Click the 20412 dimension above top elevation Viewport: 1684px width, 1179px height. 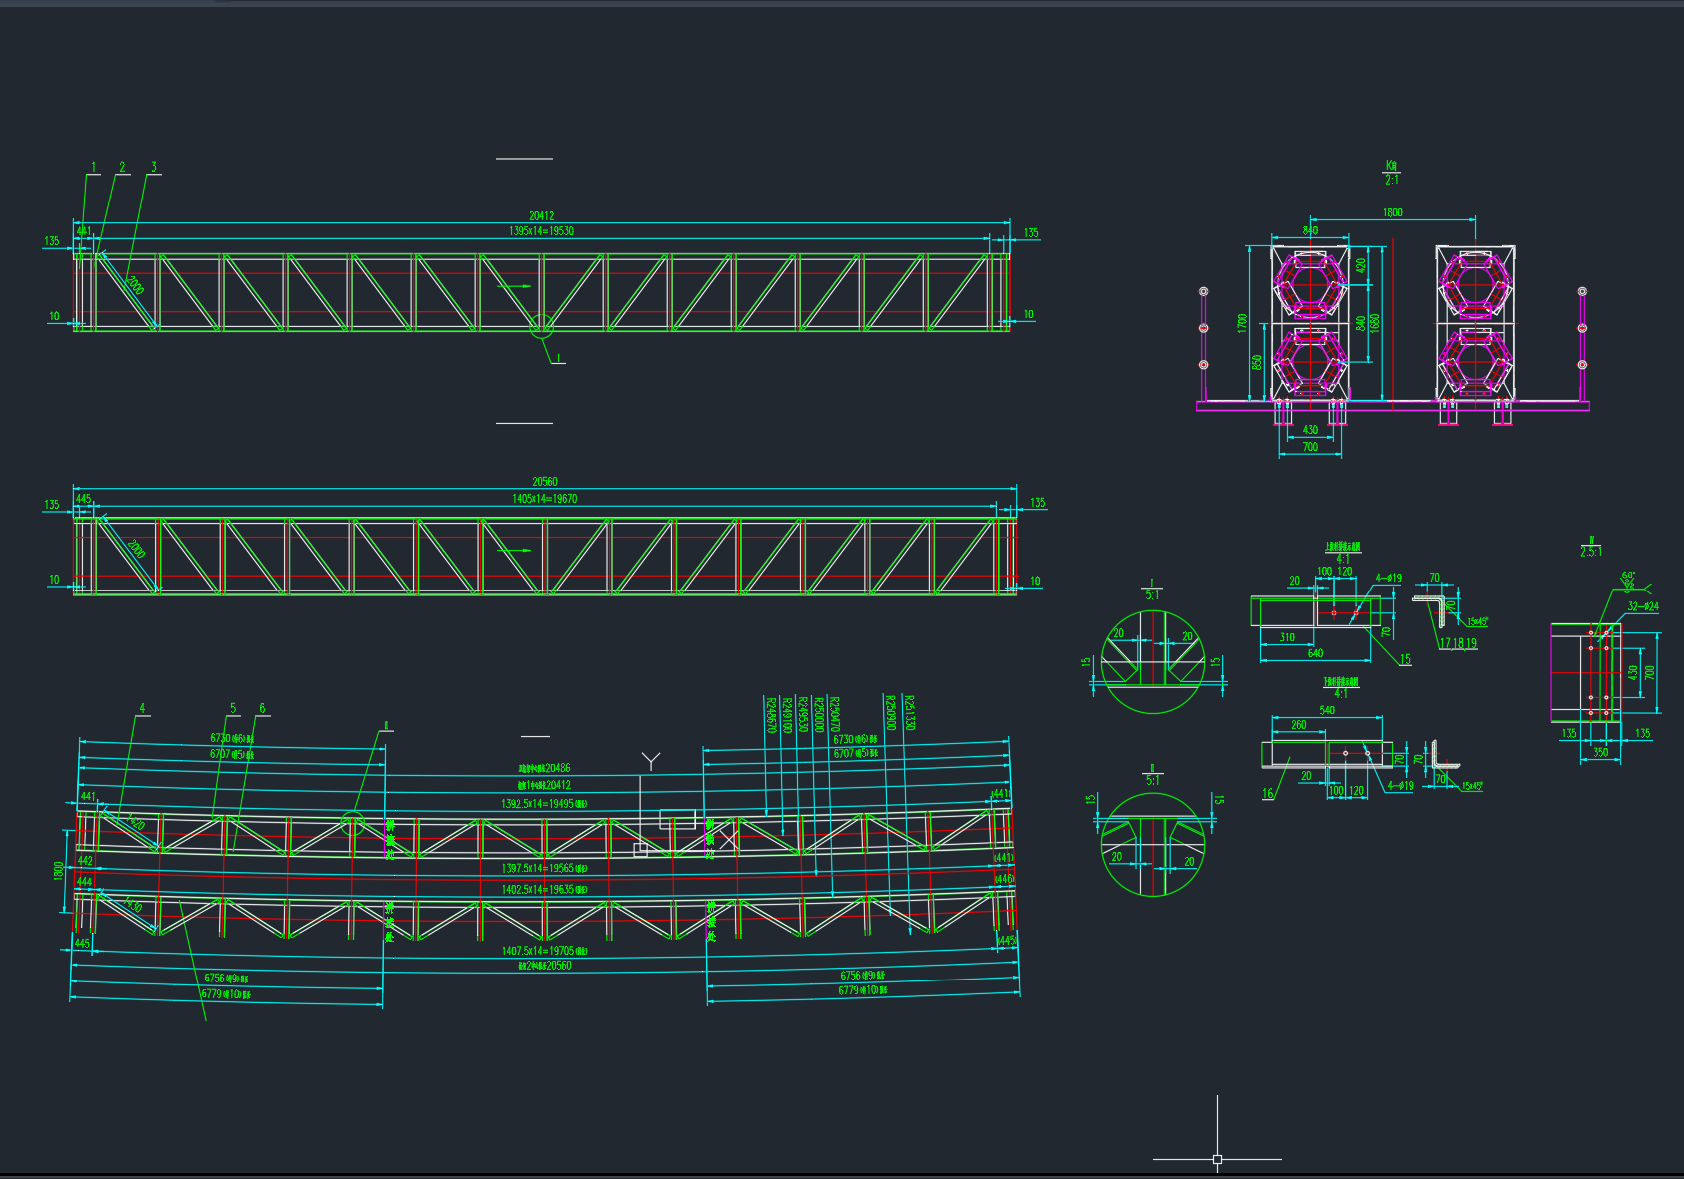541,216
